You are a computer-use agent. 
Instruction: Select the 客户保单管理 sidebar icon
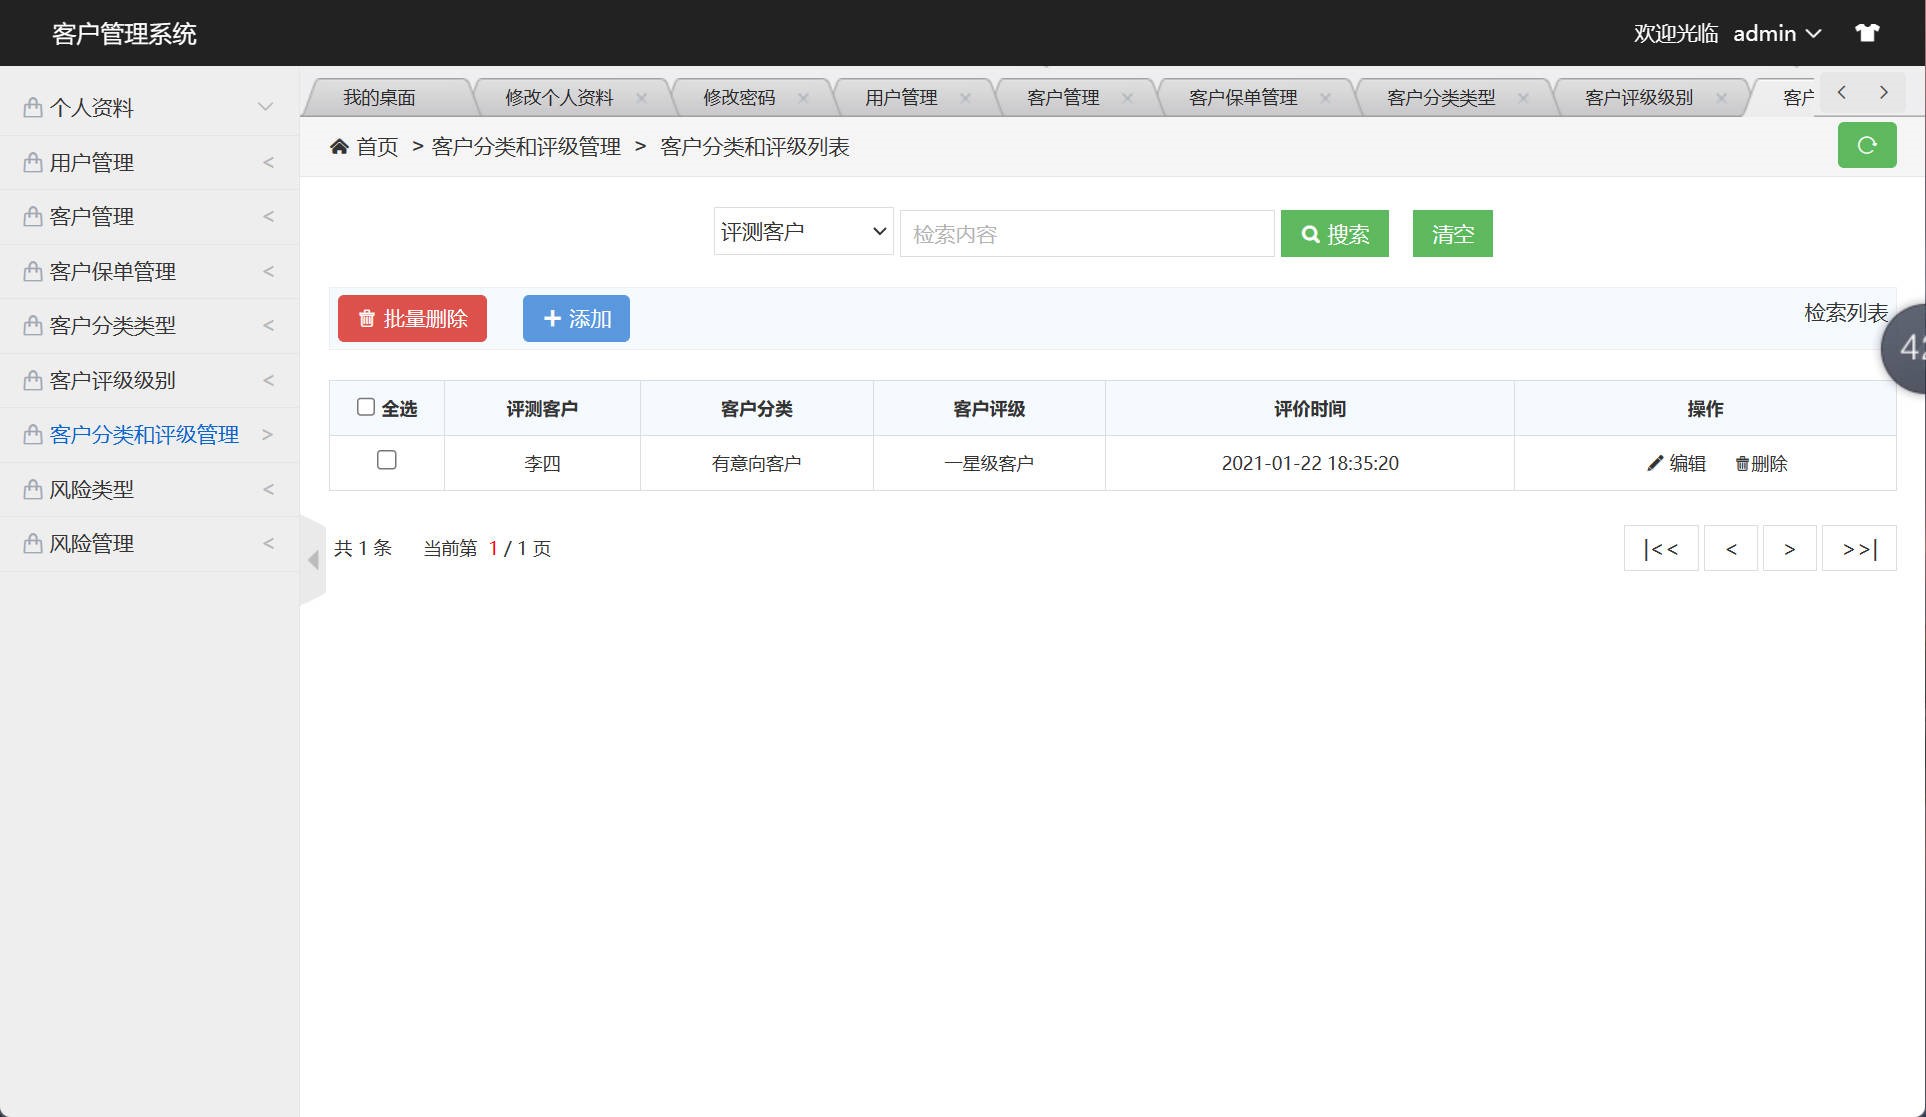coord(32,271)
